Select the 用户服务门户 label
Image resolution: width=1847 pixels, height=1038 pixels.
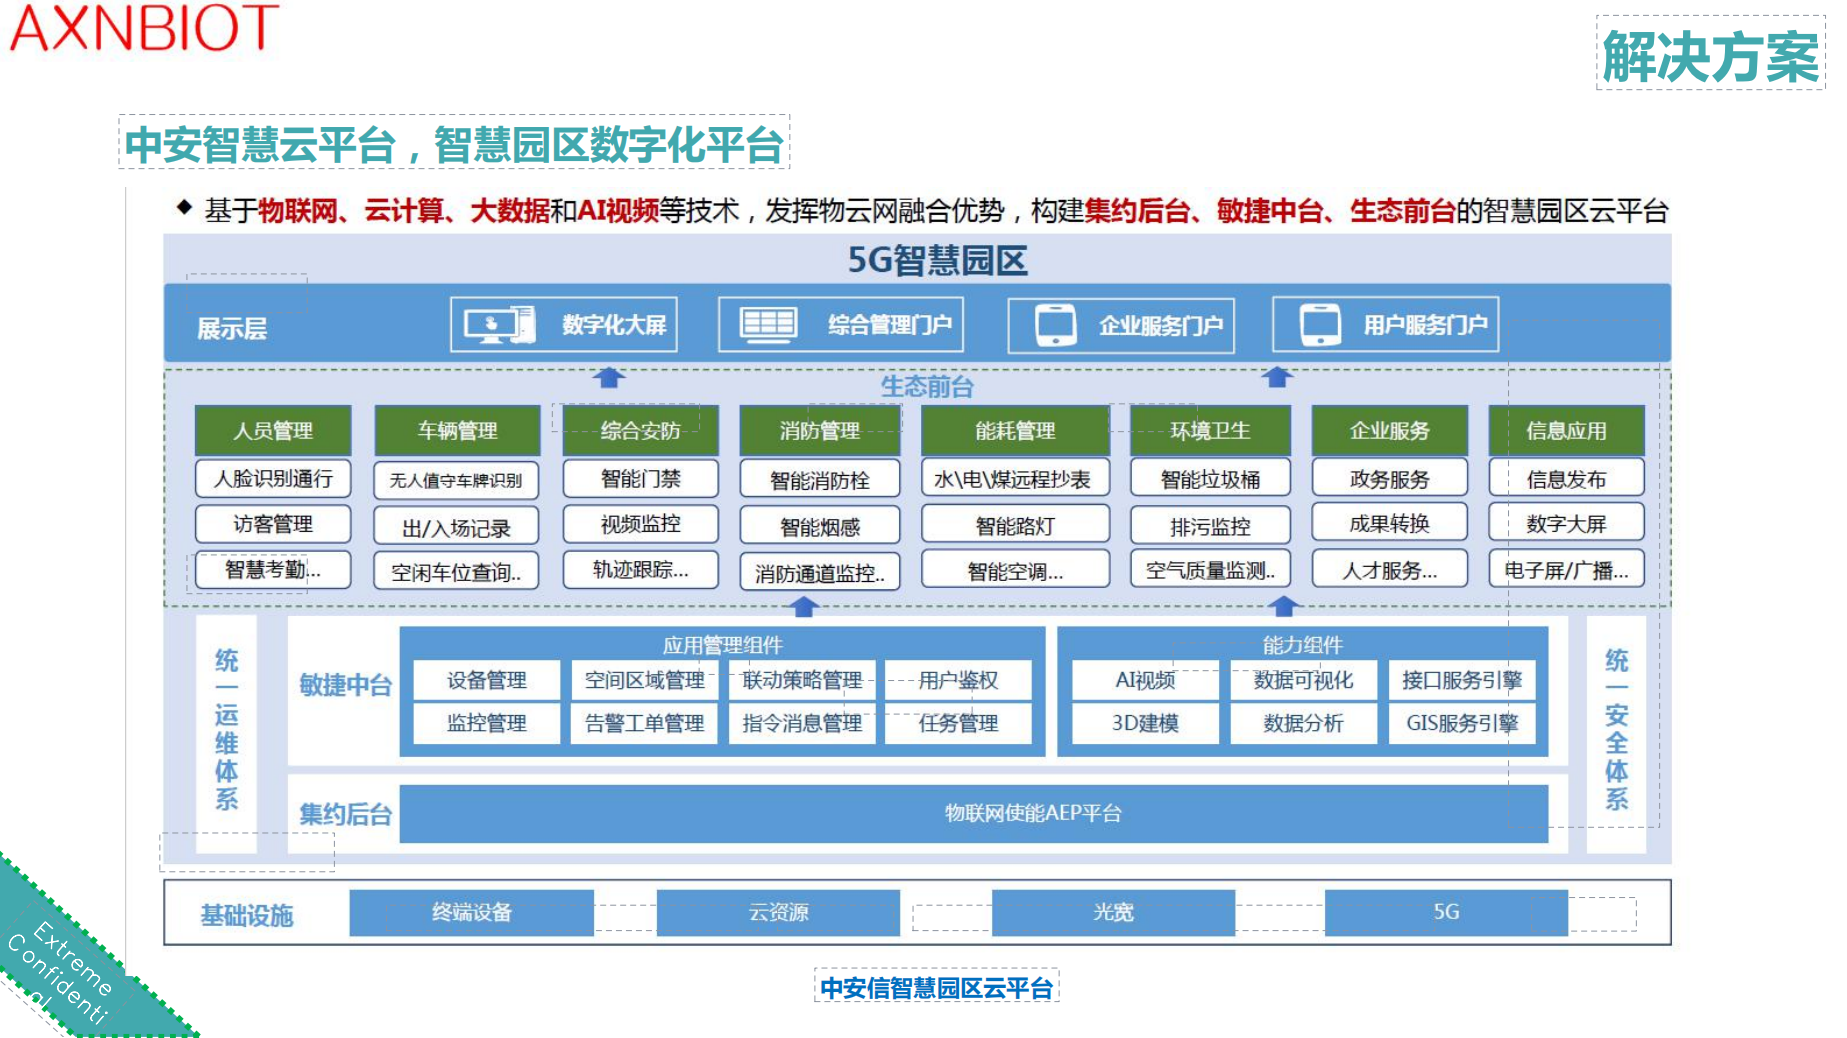1426,325
